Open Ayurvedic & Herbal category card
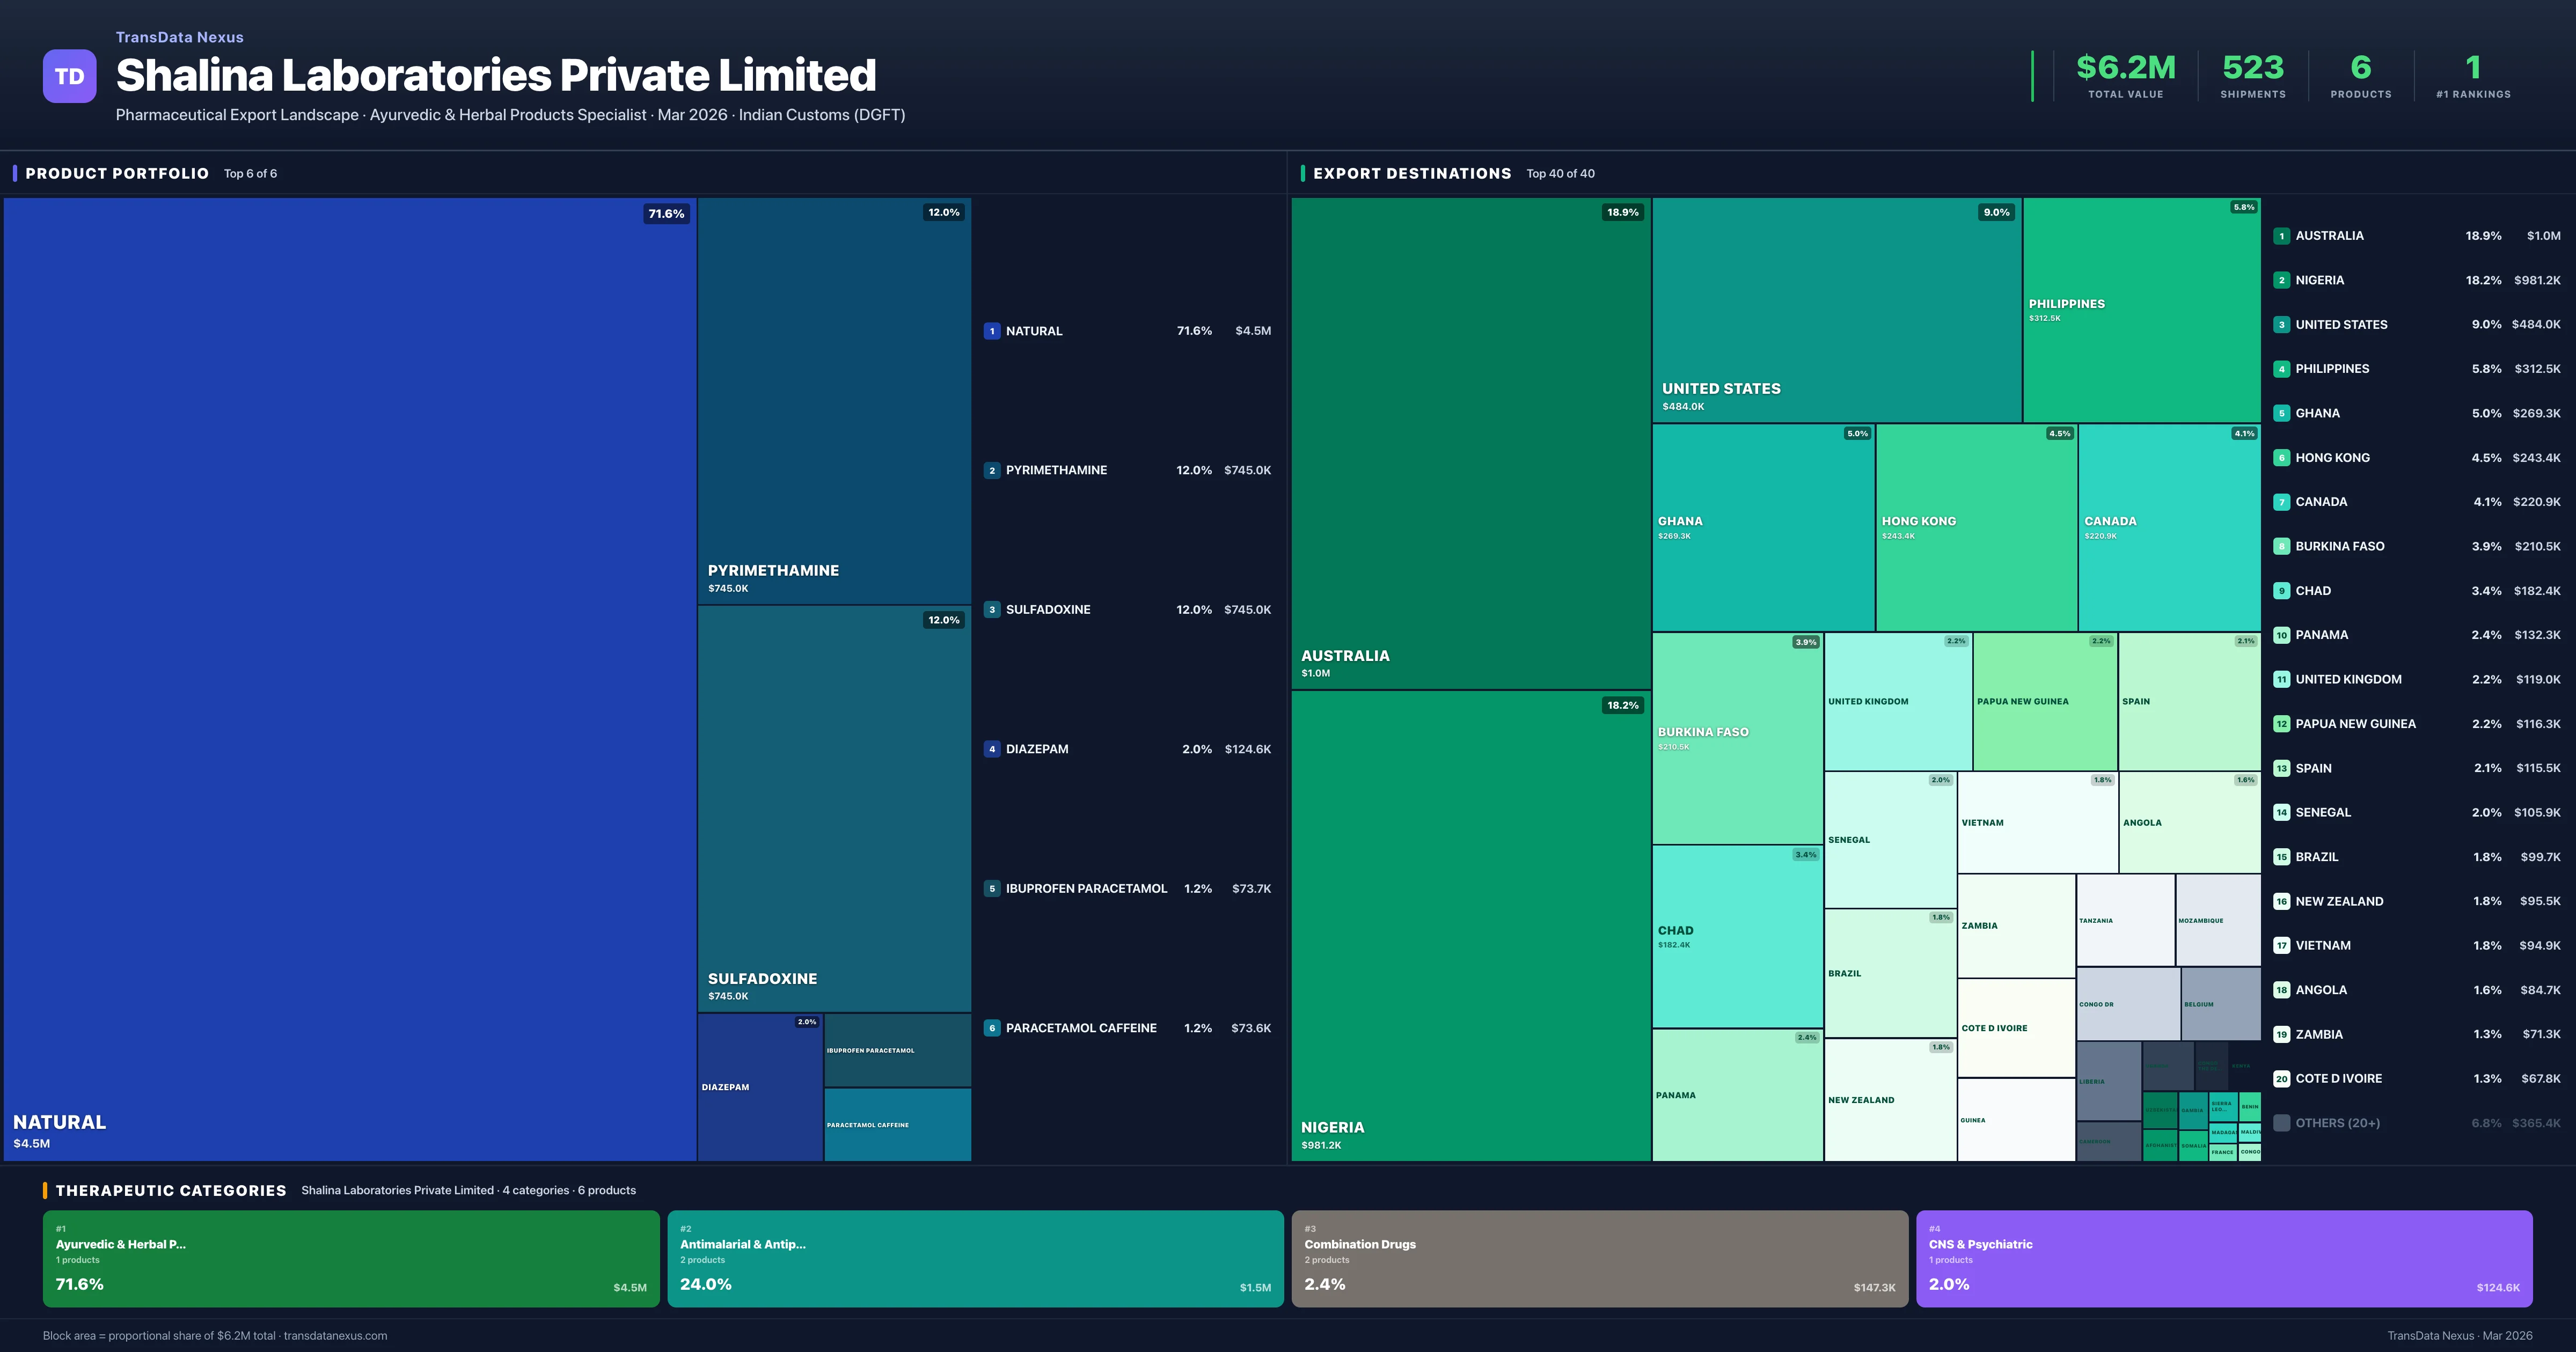Image resolution: width=2576 pixels, height=1352 pixels. [x=350, y=1258]
